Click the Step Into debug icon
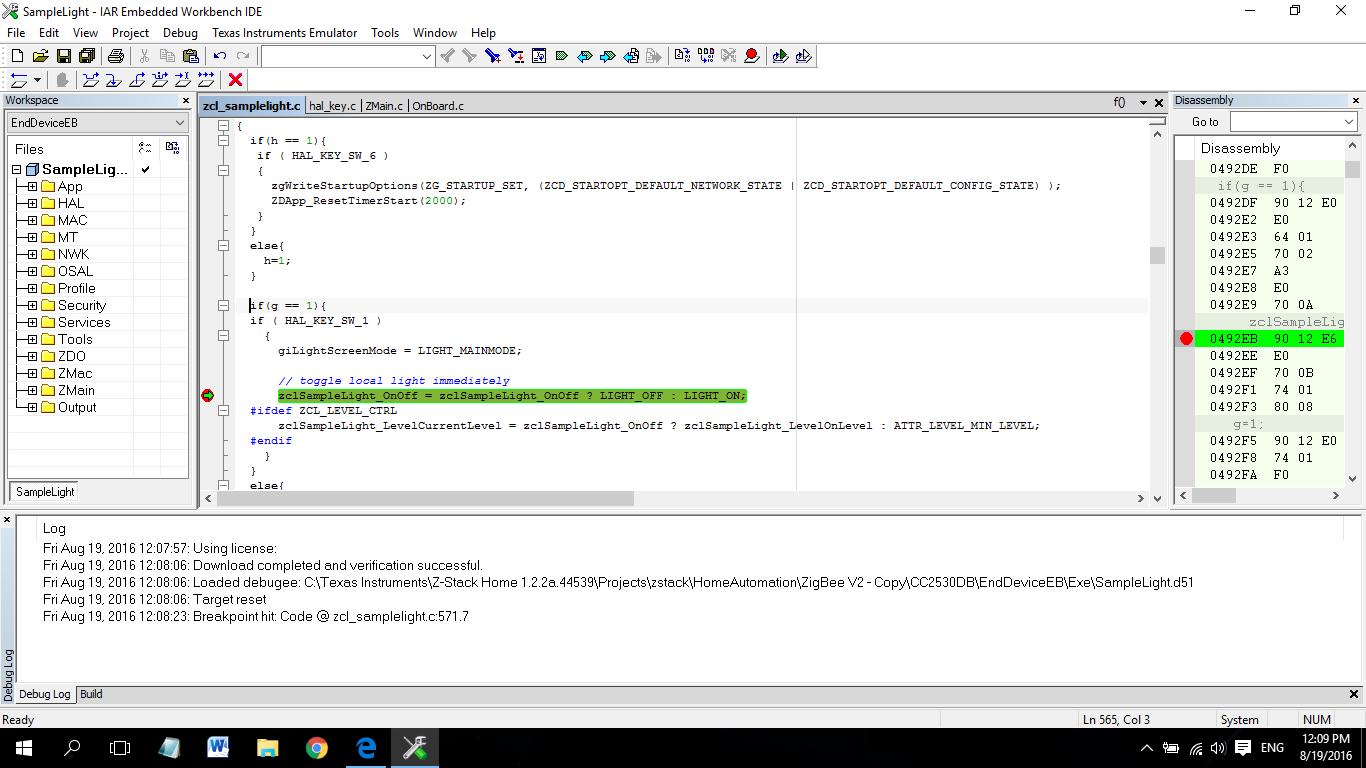The image size is (1366, 768). click(x=114, y=80)
